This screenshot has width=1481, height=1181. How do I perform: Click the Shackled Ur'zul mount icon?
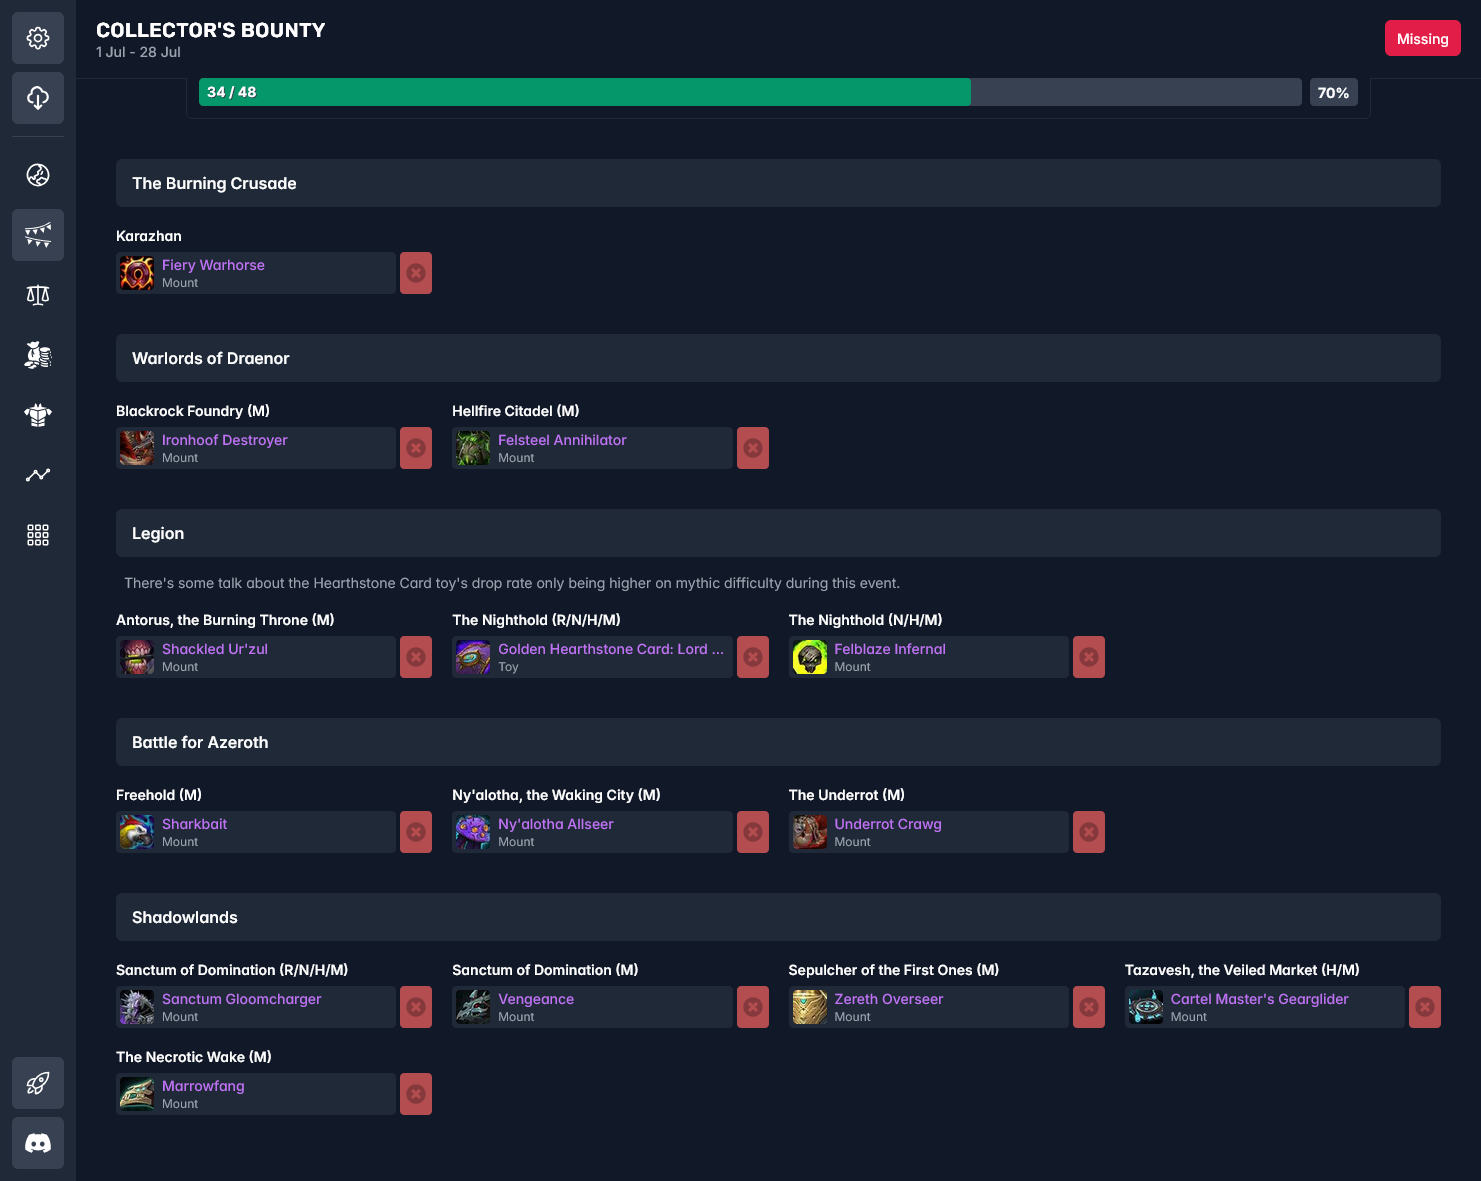point(137,657)
